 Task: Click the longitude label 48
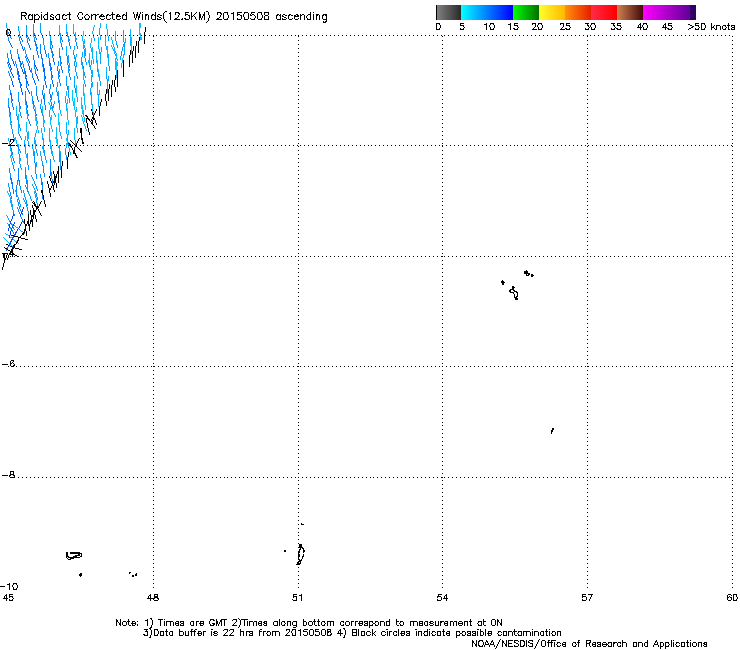(153, 598)
